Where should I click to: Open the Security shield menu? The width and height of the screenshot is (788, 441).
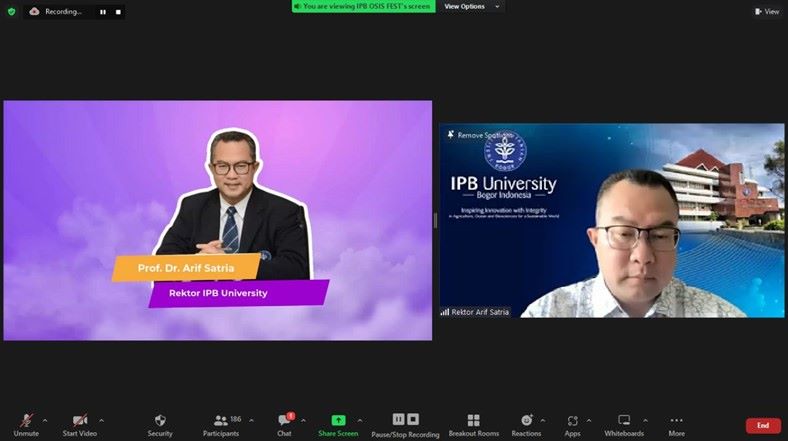(160, 424)
